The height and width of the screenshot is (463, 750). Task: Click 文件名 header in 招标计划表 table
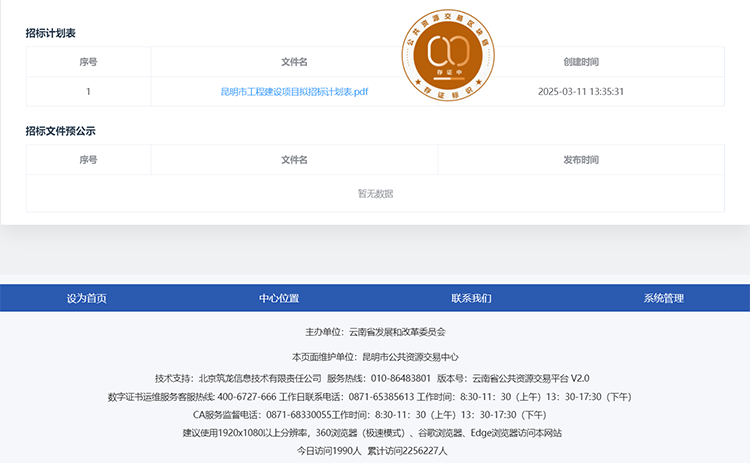(294, 62)
